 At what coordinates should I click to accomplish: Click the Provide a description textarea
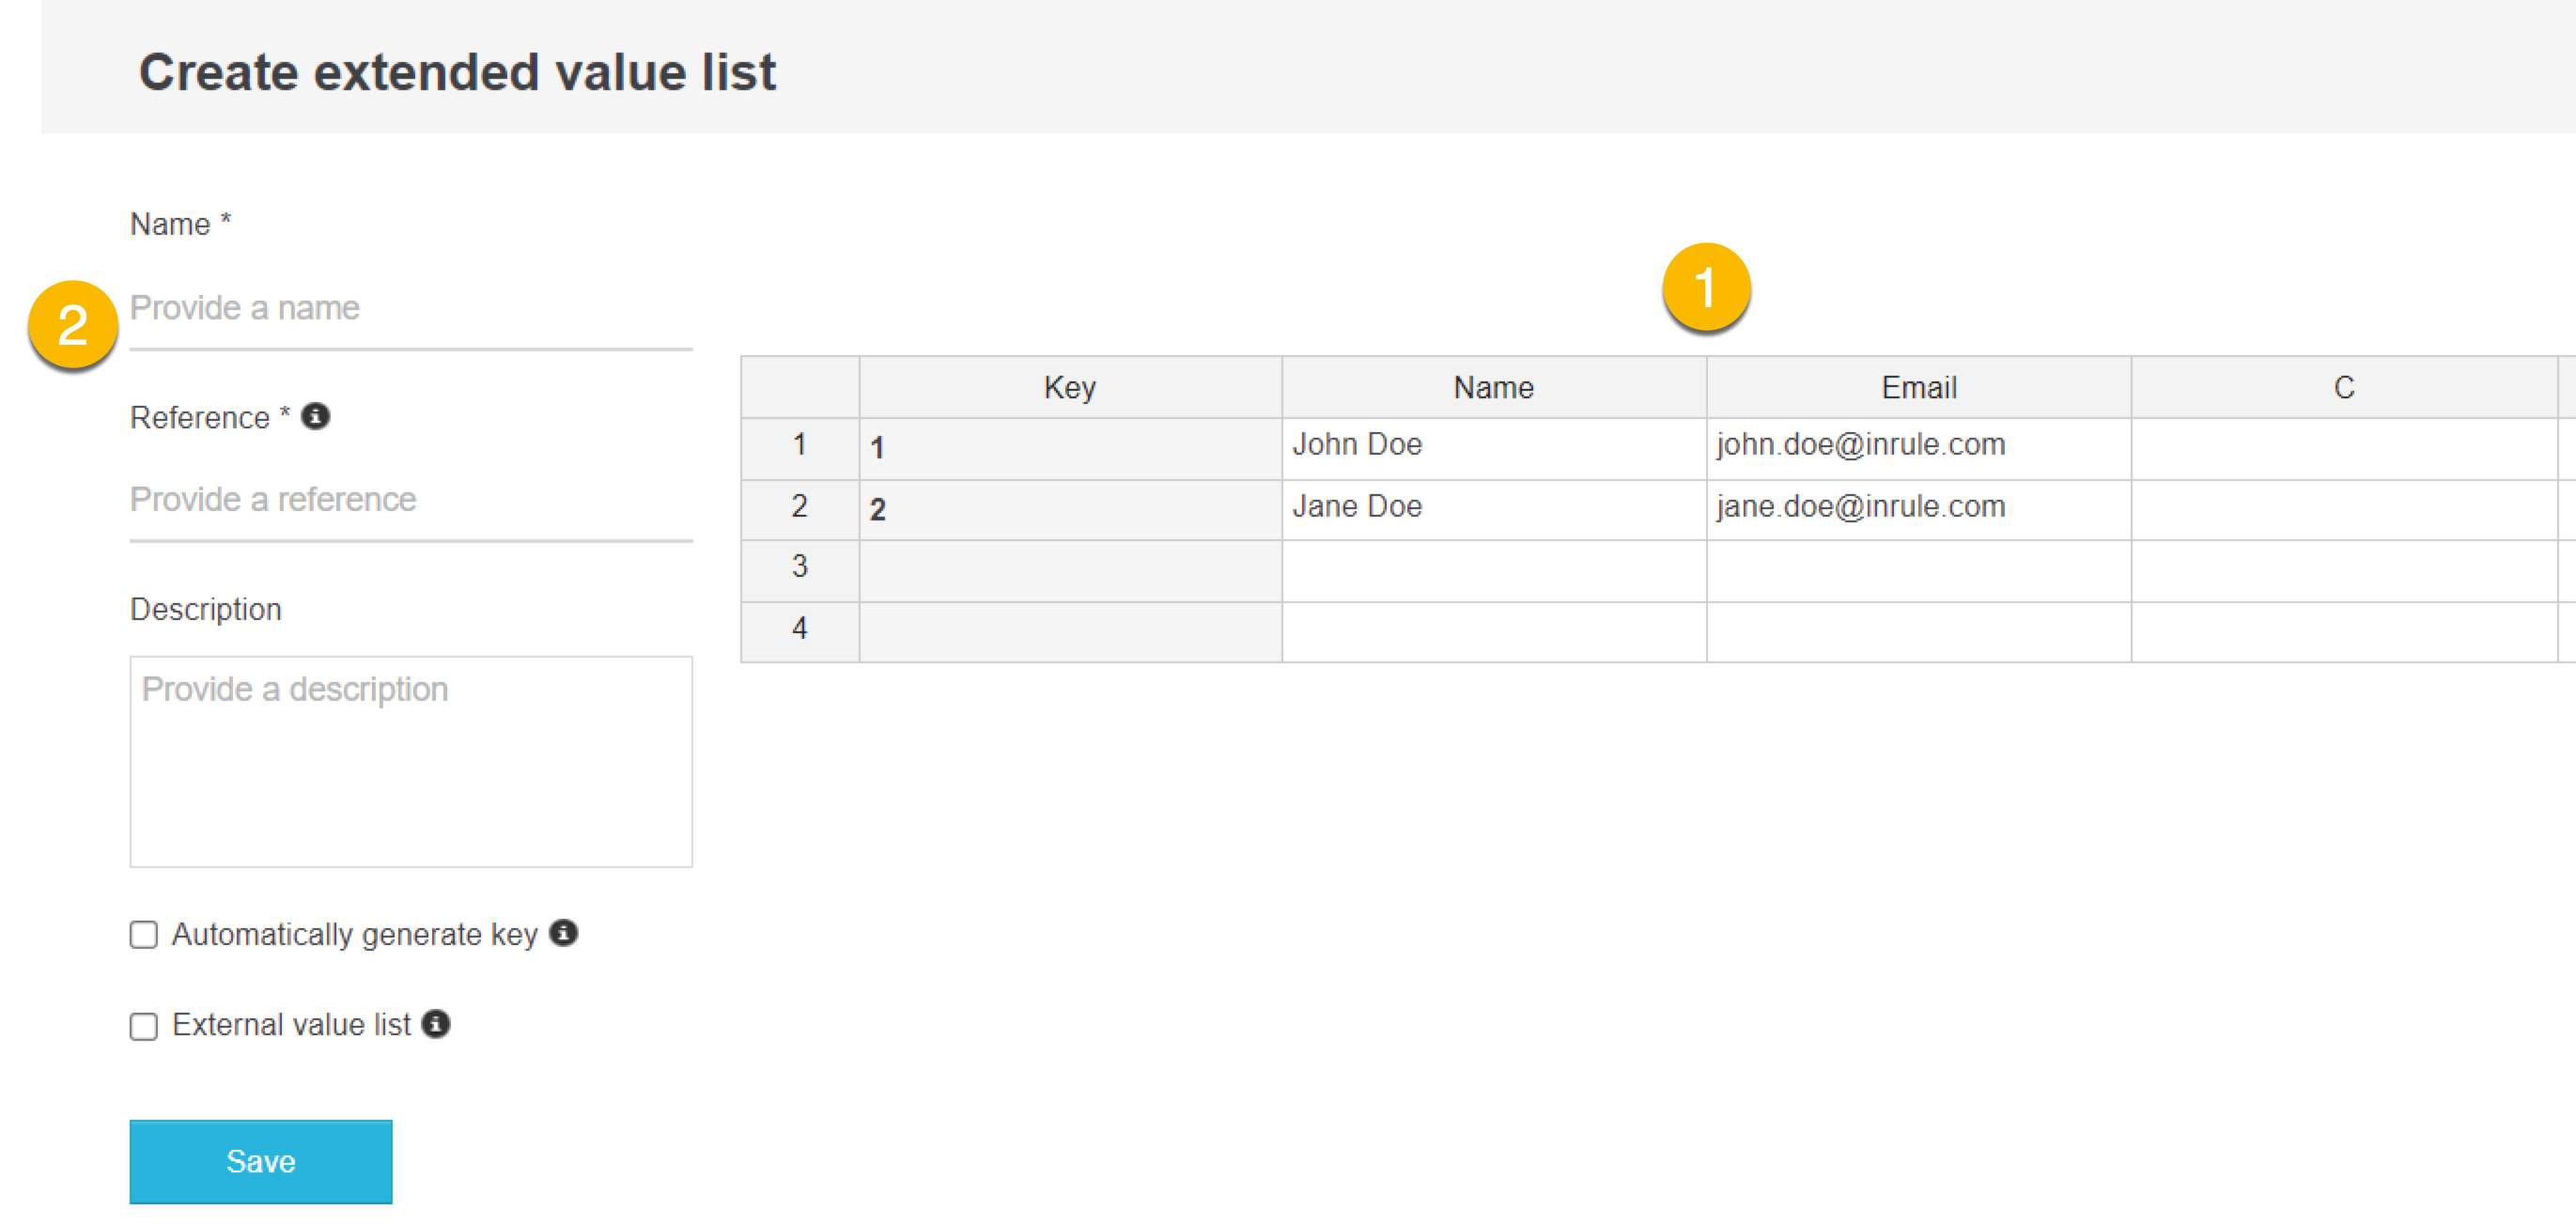pos(410,761)
